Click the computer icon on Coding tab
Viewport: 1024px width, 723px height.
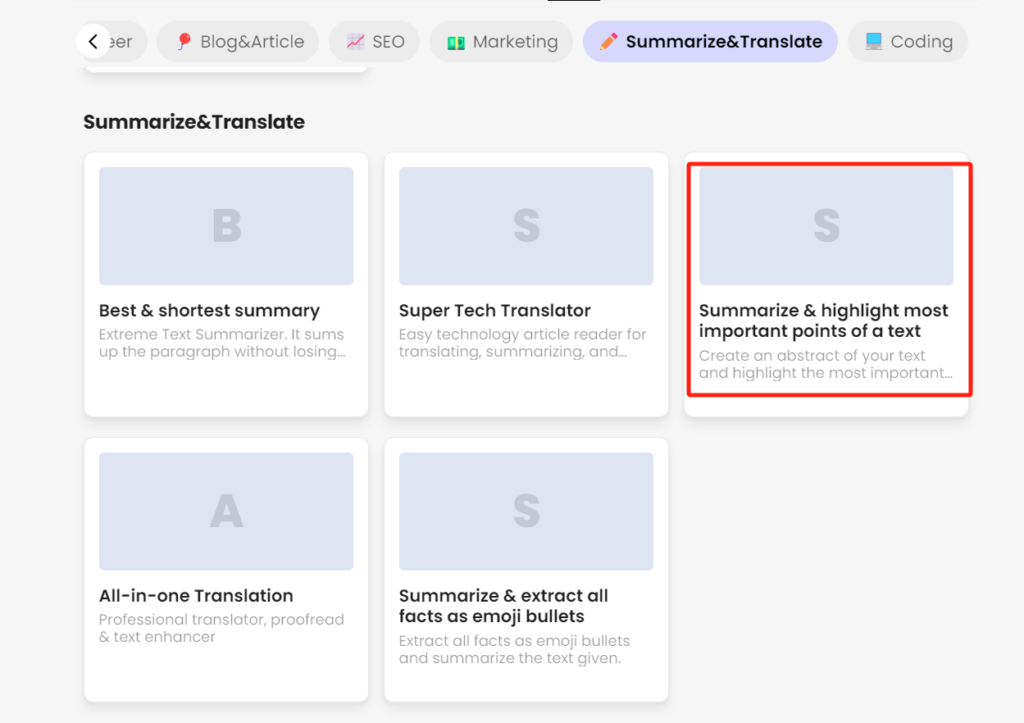click(x=873, y=41)
